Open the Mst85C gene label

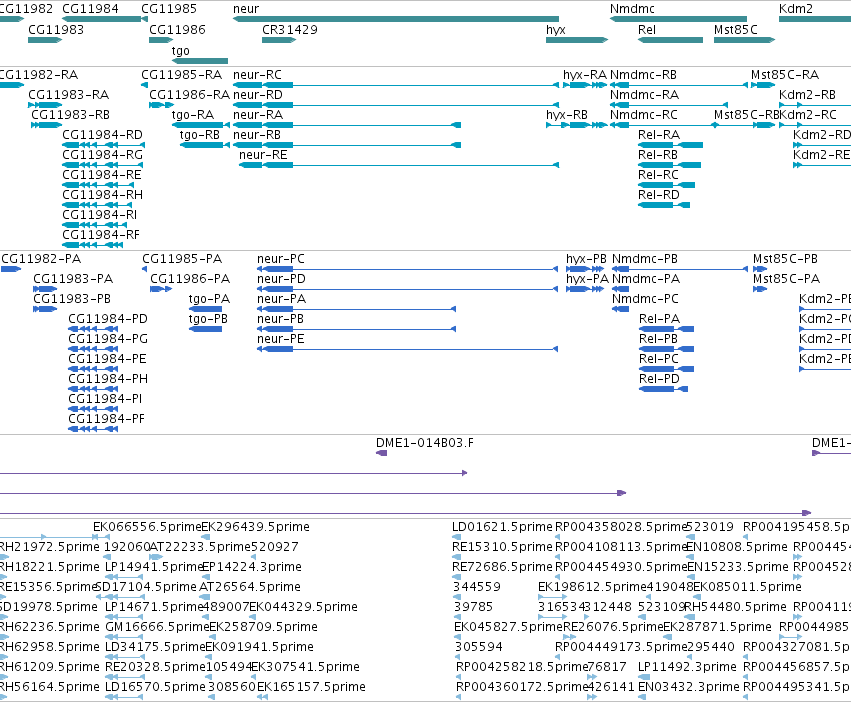click(x=735, y=30)
